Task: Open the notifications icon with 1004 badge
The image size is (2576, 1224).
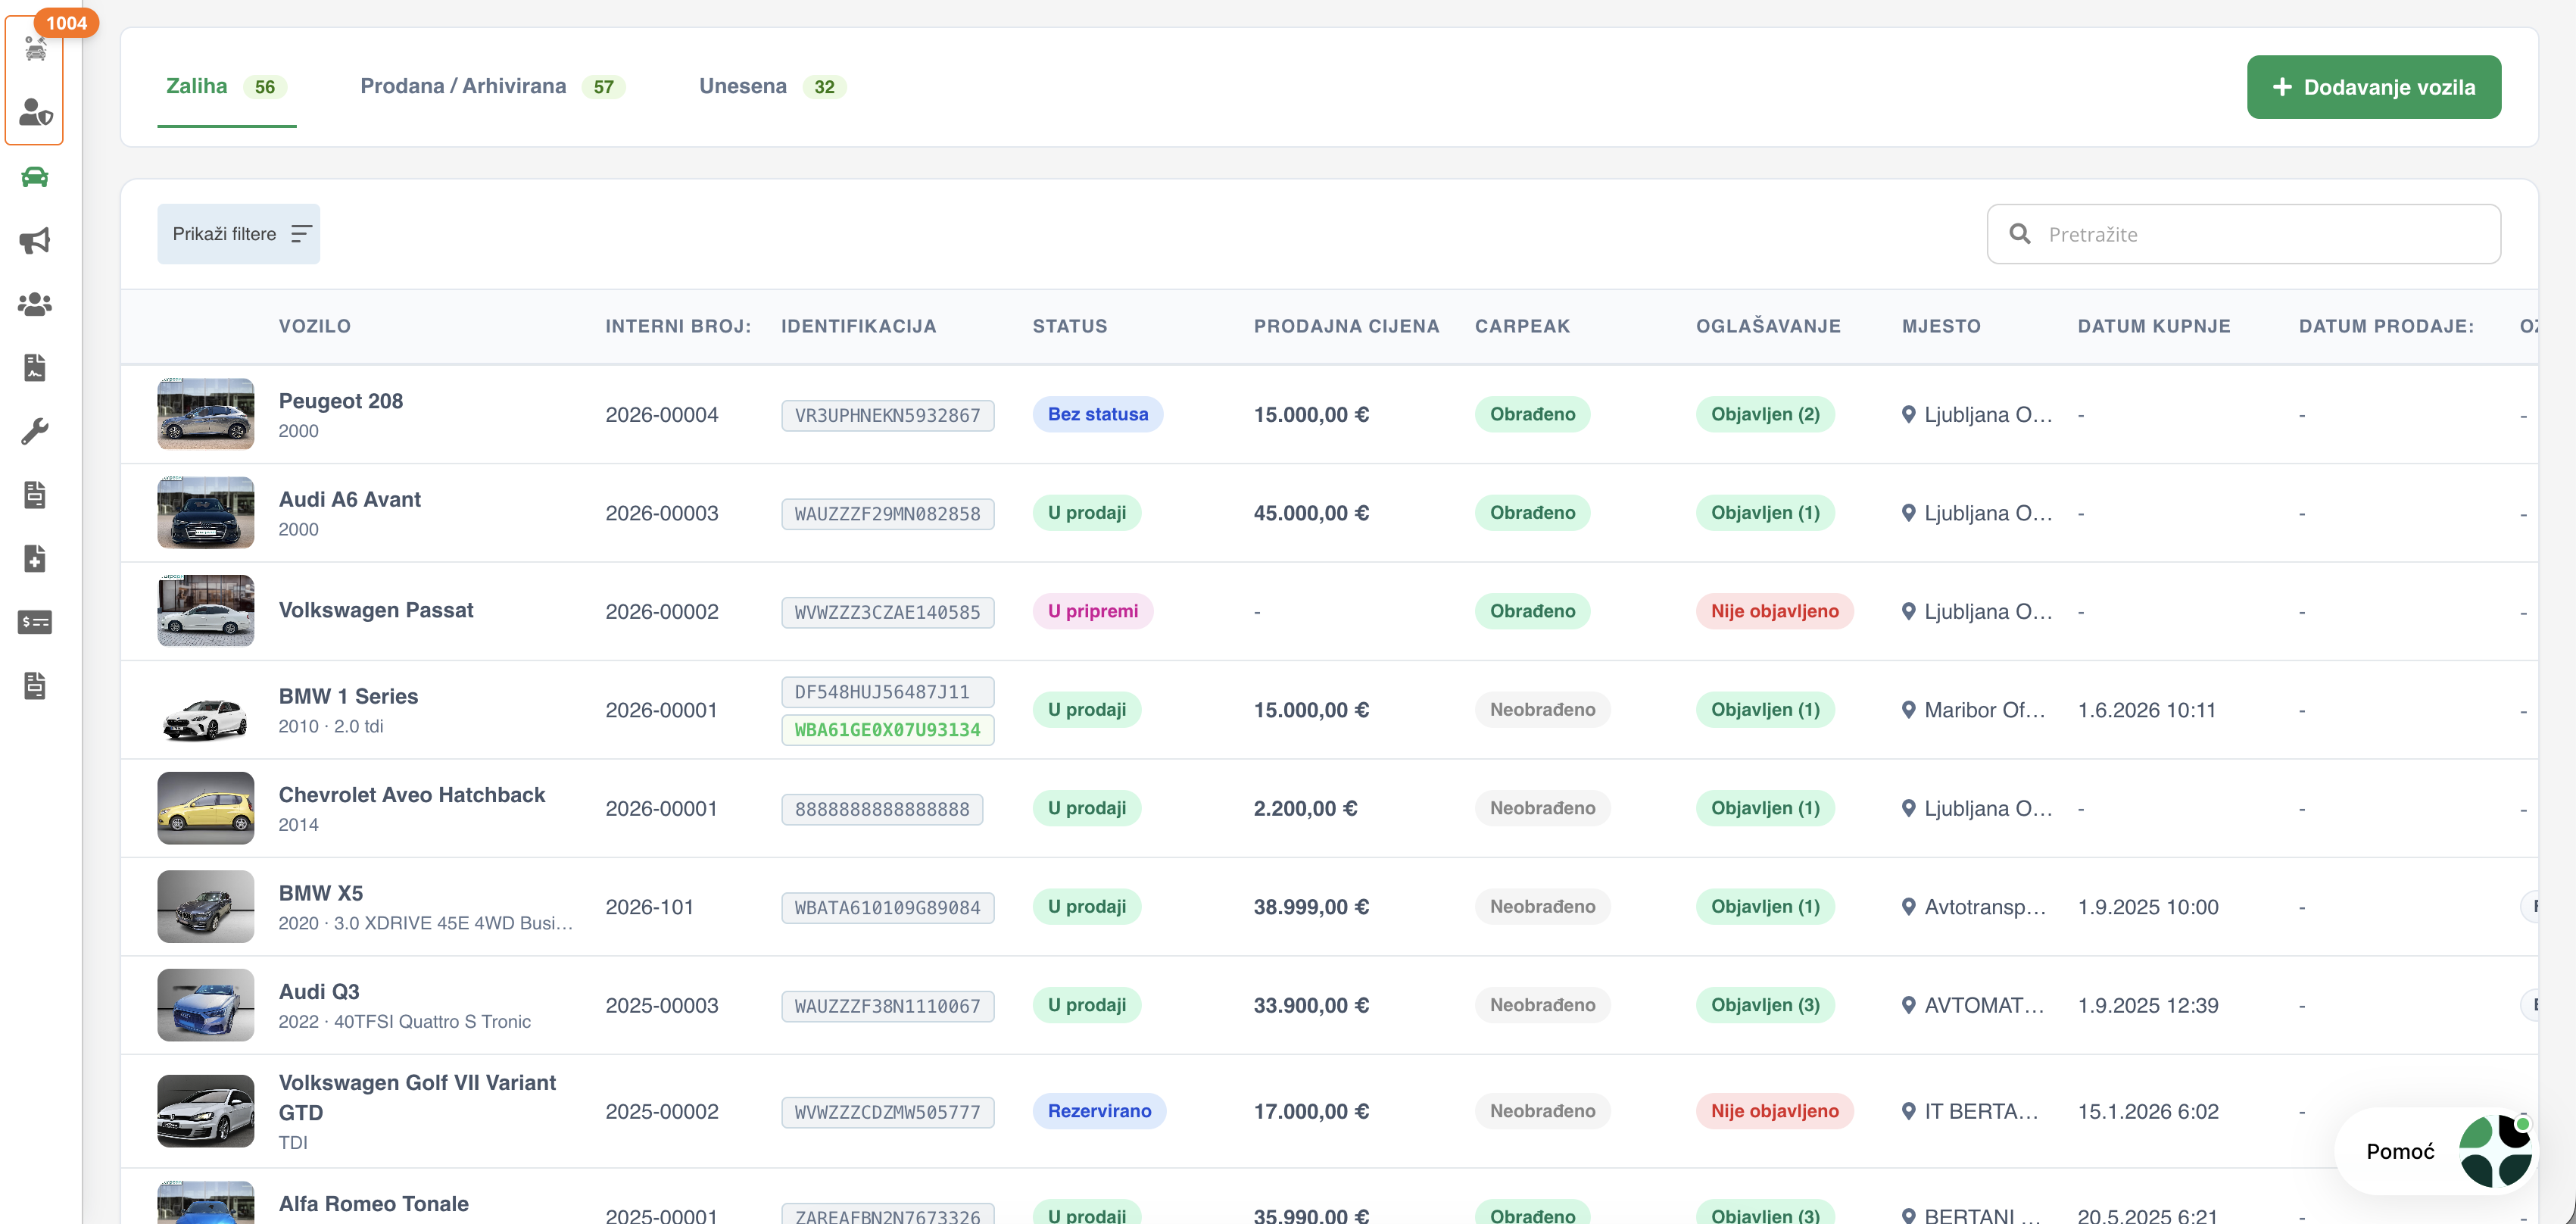Action: pyautogui.click(x=35, y=48)
